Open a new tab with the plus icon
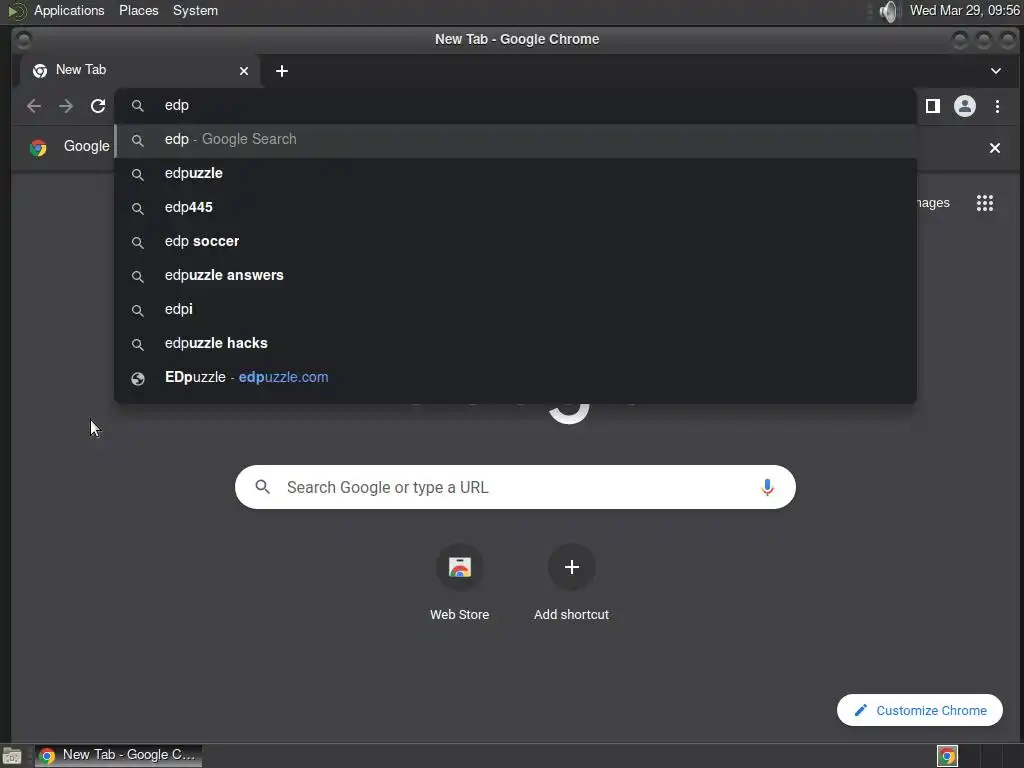 tap(281, 71)
